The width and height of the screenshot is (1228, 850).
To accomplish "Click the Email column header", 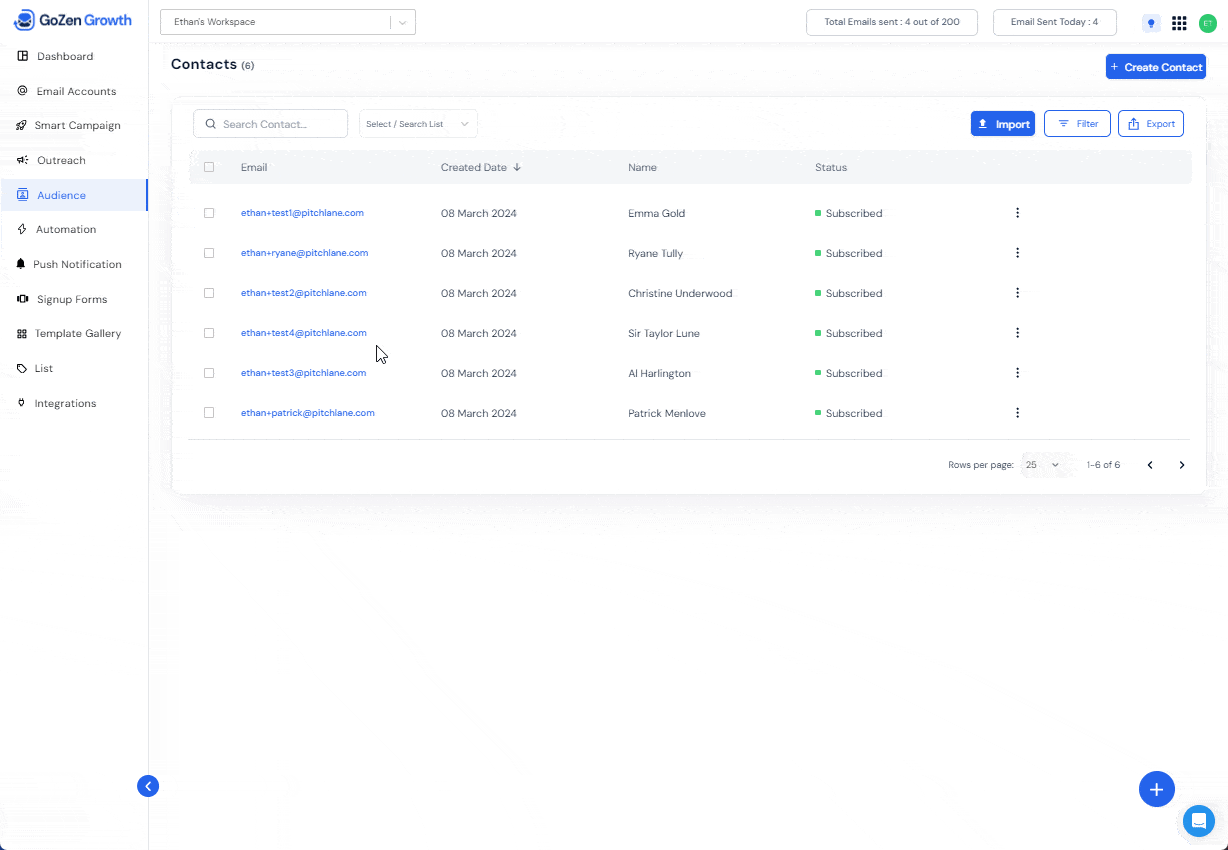I will [x=254, y=167].
